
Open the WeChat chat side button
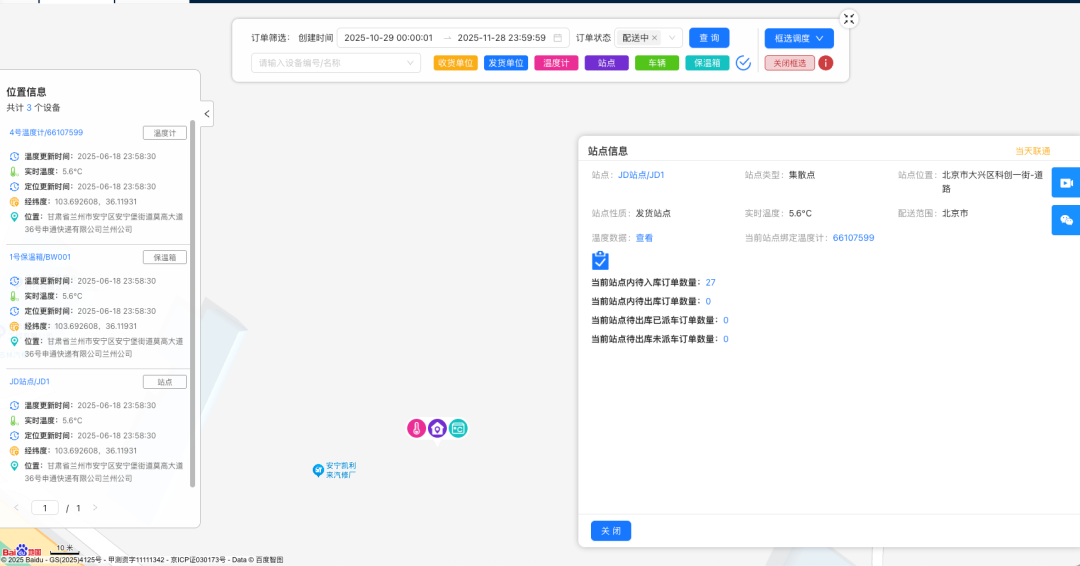[1066, 220]
